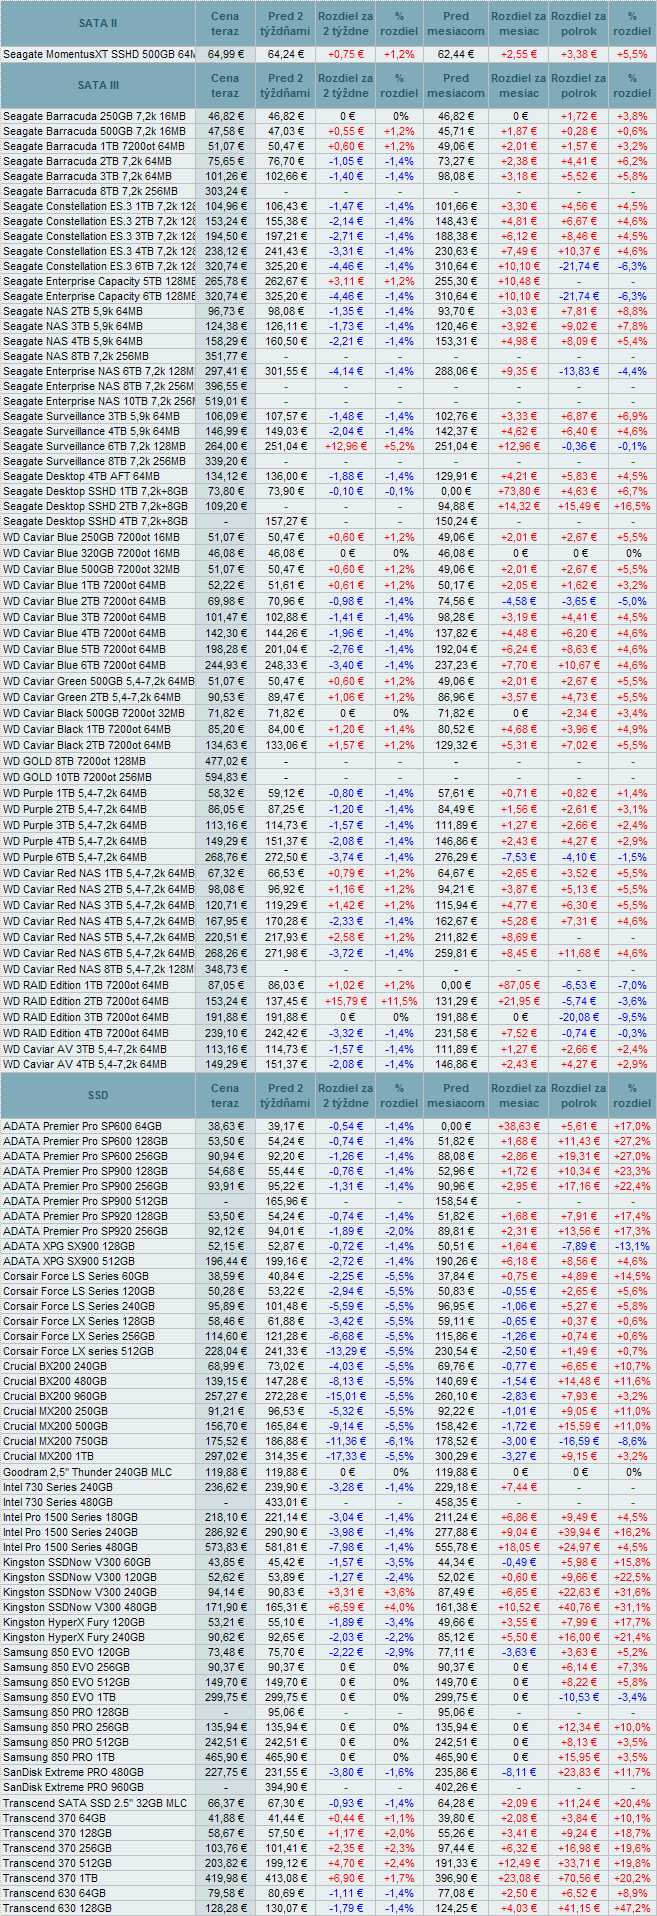Image resolution: width=657 pixels, height=1916 pixels.
Task: Click -4,58 € monthly difference for Caviar Blue 2TB
Action: click(x=519, y=601)
